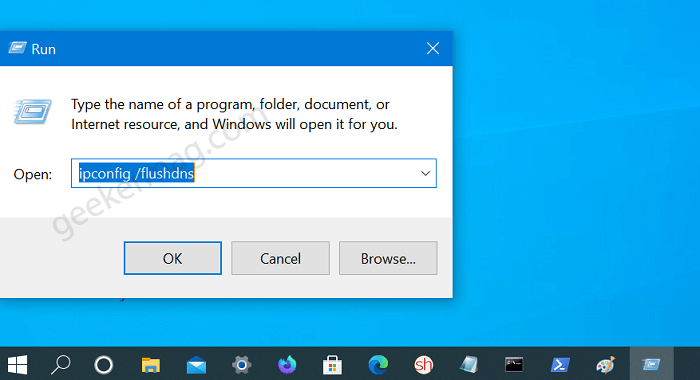Click the Run icon in the title bar
700x380 pixels.
pyautogui.click(x=17, y=48)
